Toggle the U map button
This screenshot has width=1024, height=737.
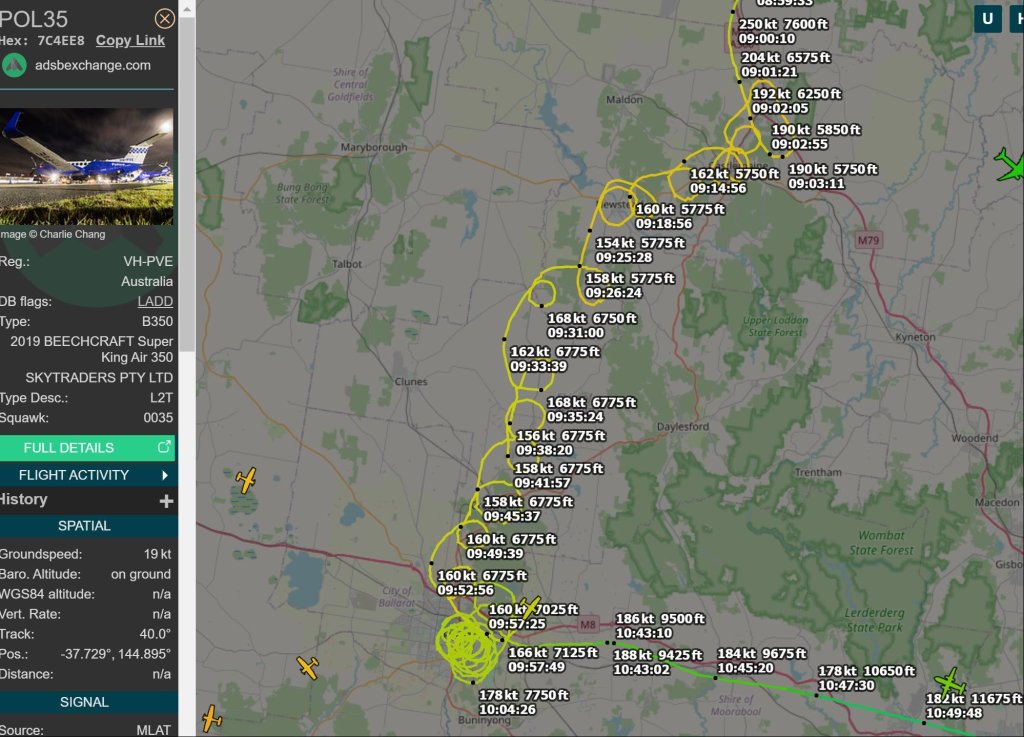tap(988, 19)
